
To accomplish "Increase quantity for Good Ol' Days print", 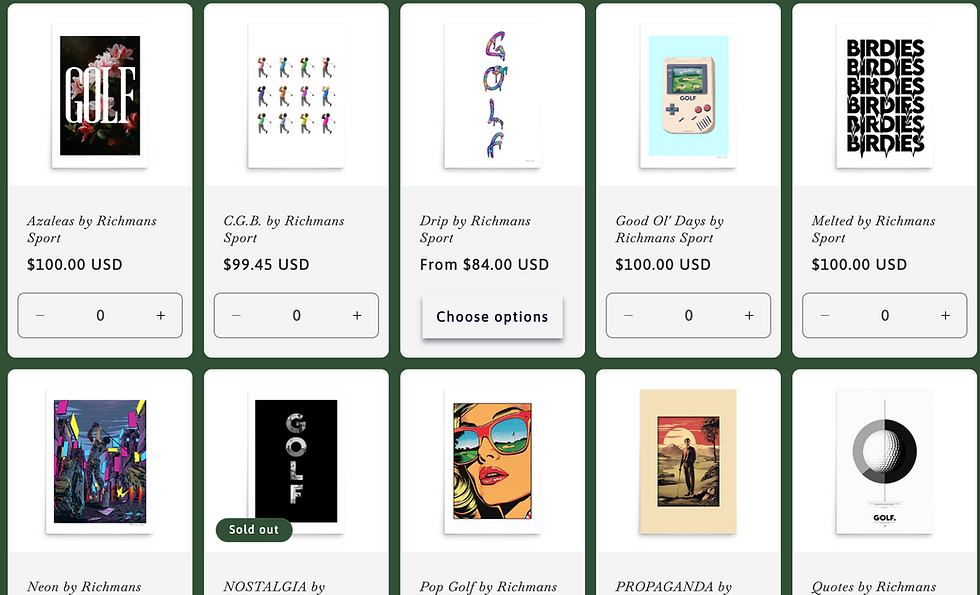I will coord(749,316).
